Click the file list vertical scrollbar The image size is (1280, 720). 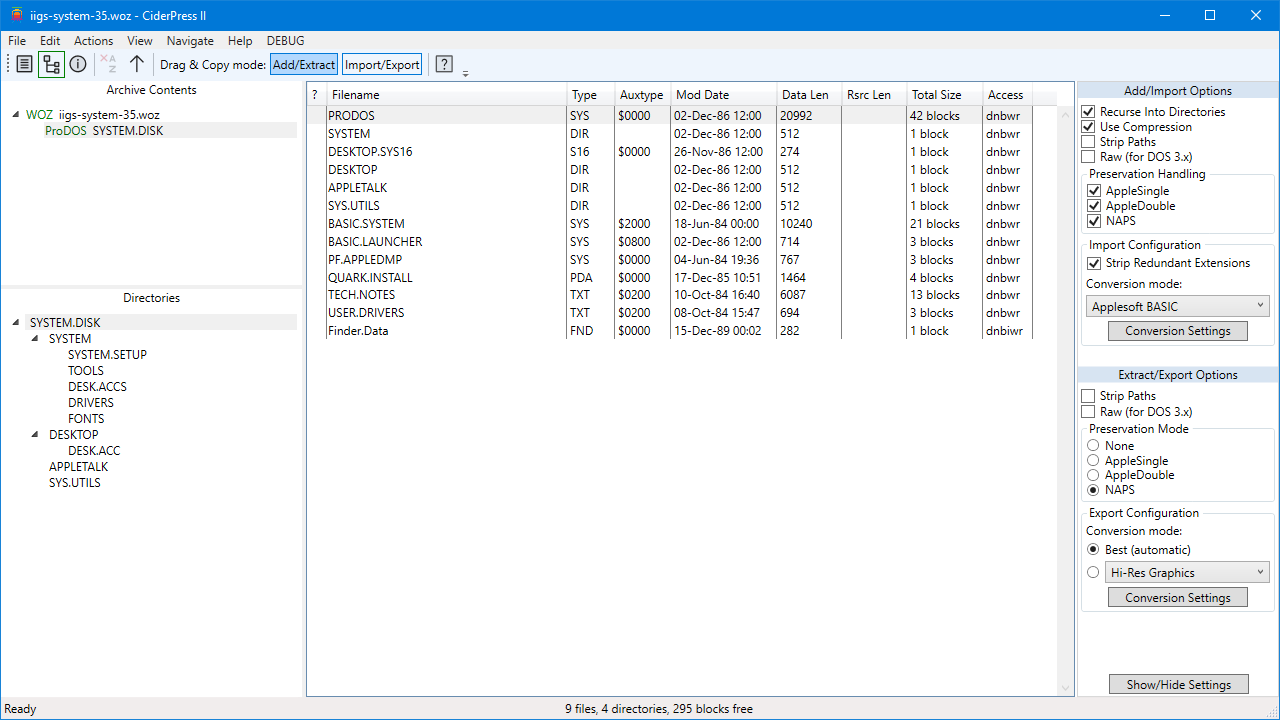click(1066, 401)
